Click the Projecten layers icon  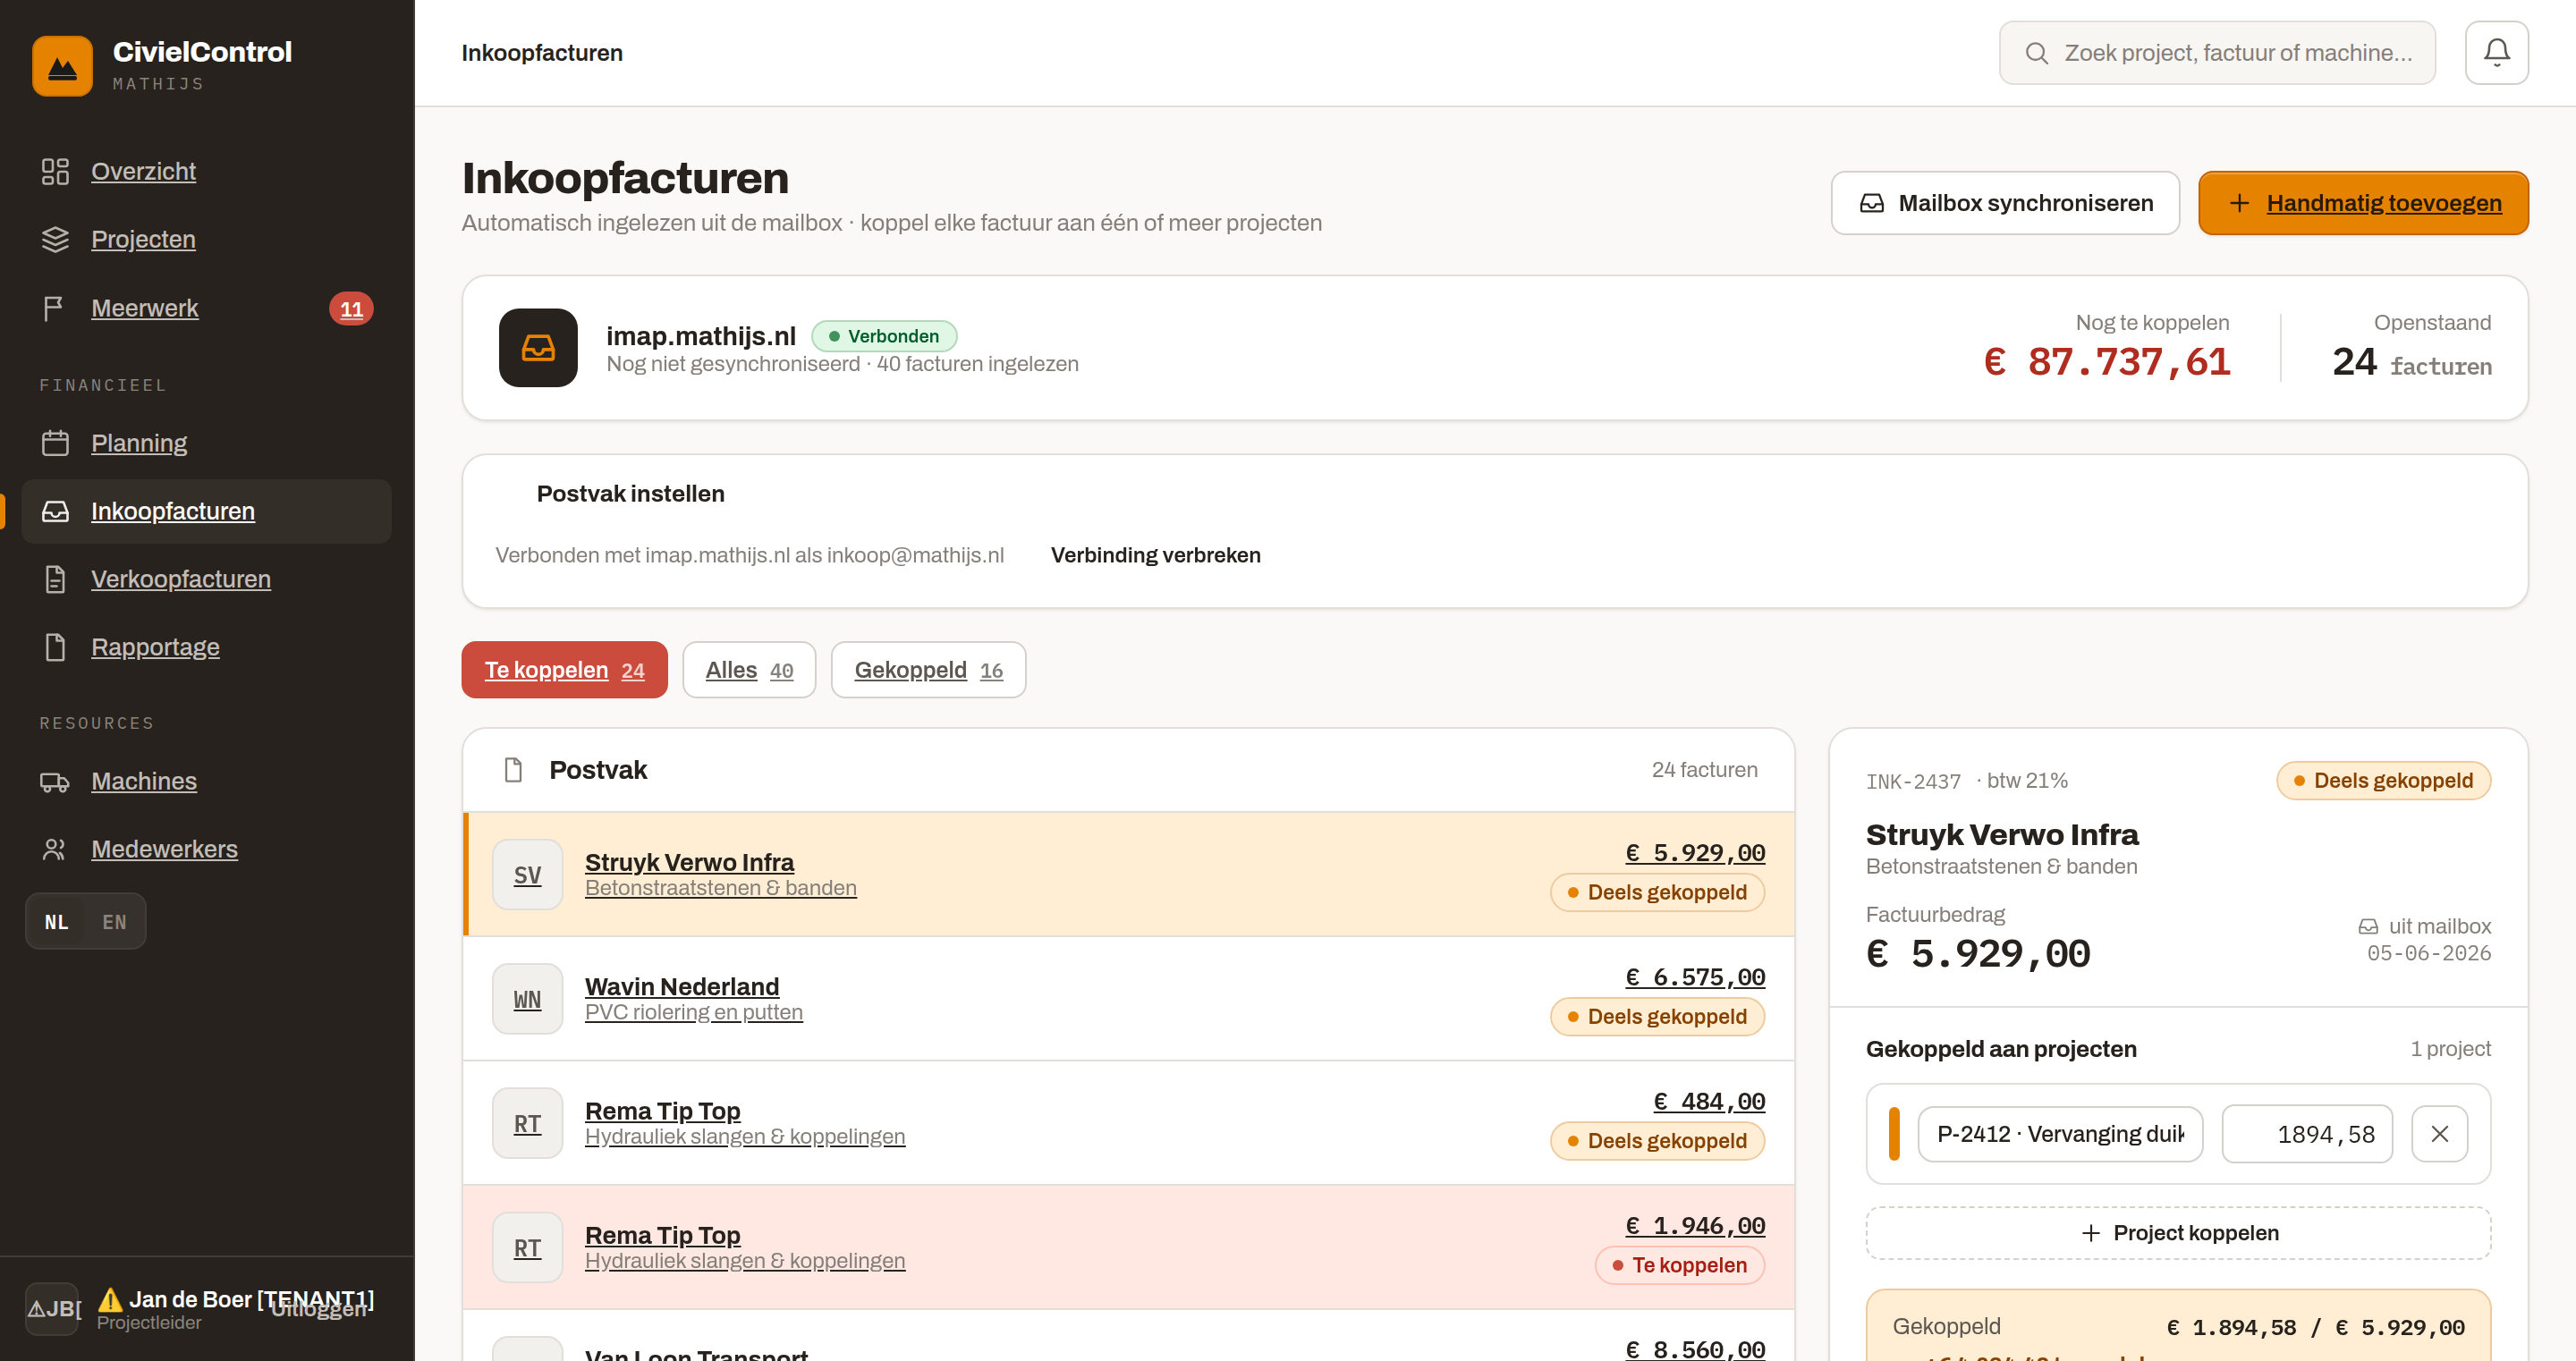click(55, 239)
